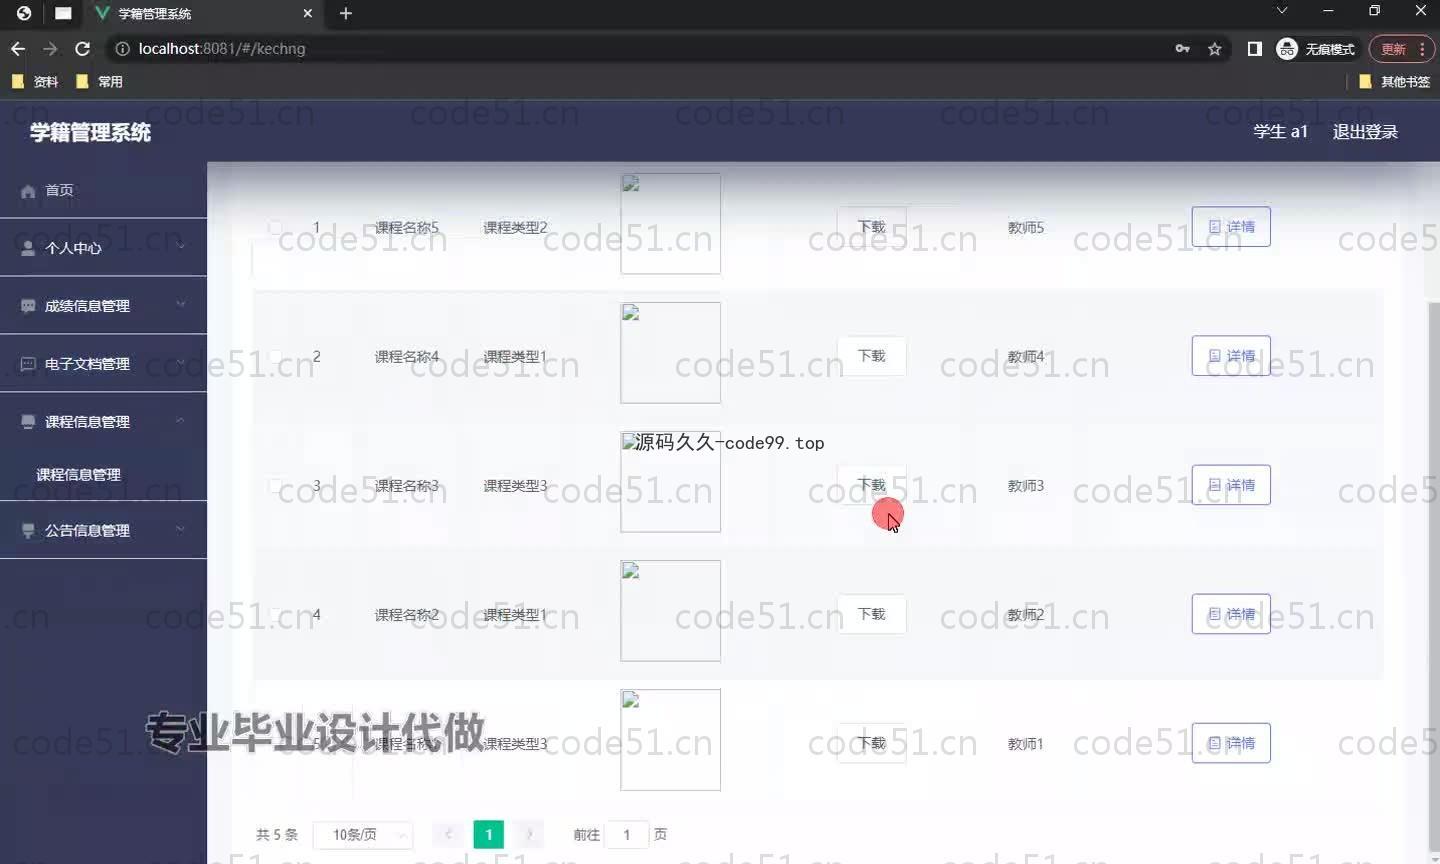Go to the previous page arrow
Screen dimensions: 1440x864
(448, 835)
